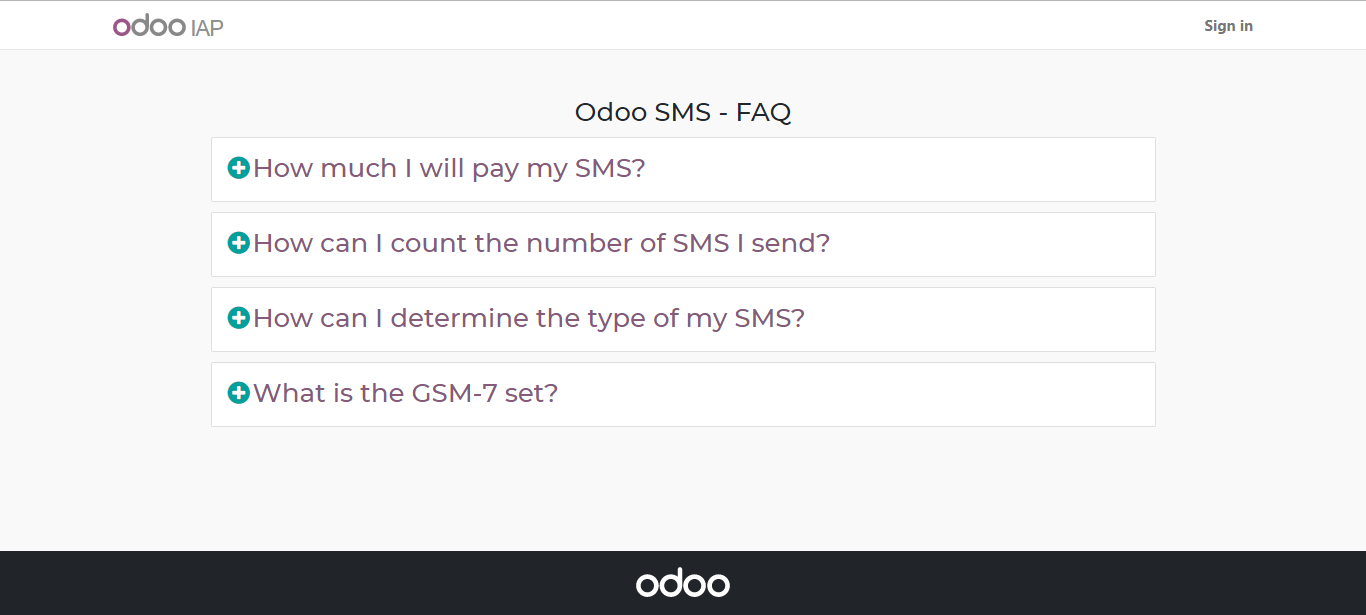Click the plus icon beside "determine the type" question
The width and height of the screenshot is (1366, 615).
[x=238, y=318]
